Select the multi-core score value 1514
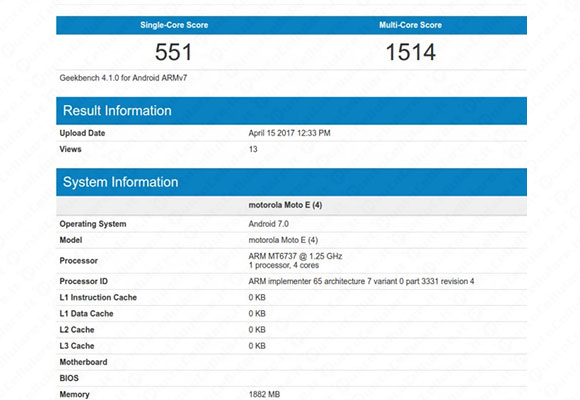 (411, 52)
